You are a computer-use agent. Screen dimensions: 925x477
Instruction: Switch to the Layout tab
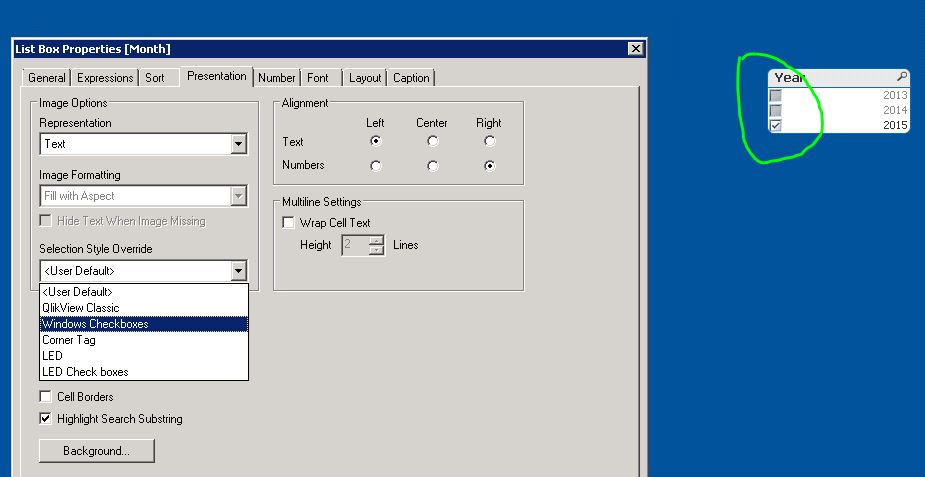tap(365, 78)
